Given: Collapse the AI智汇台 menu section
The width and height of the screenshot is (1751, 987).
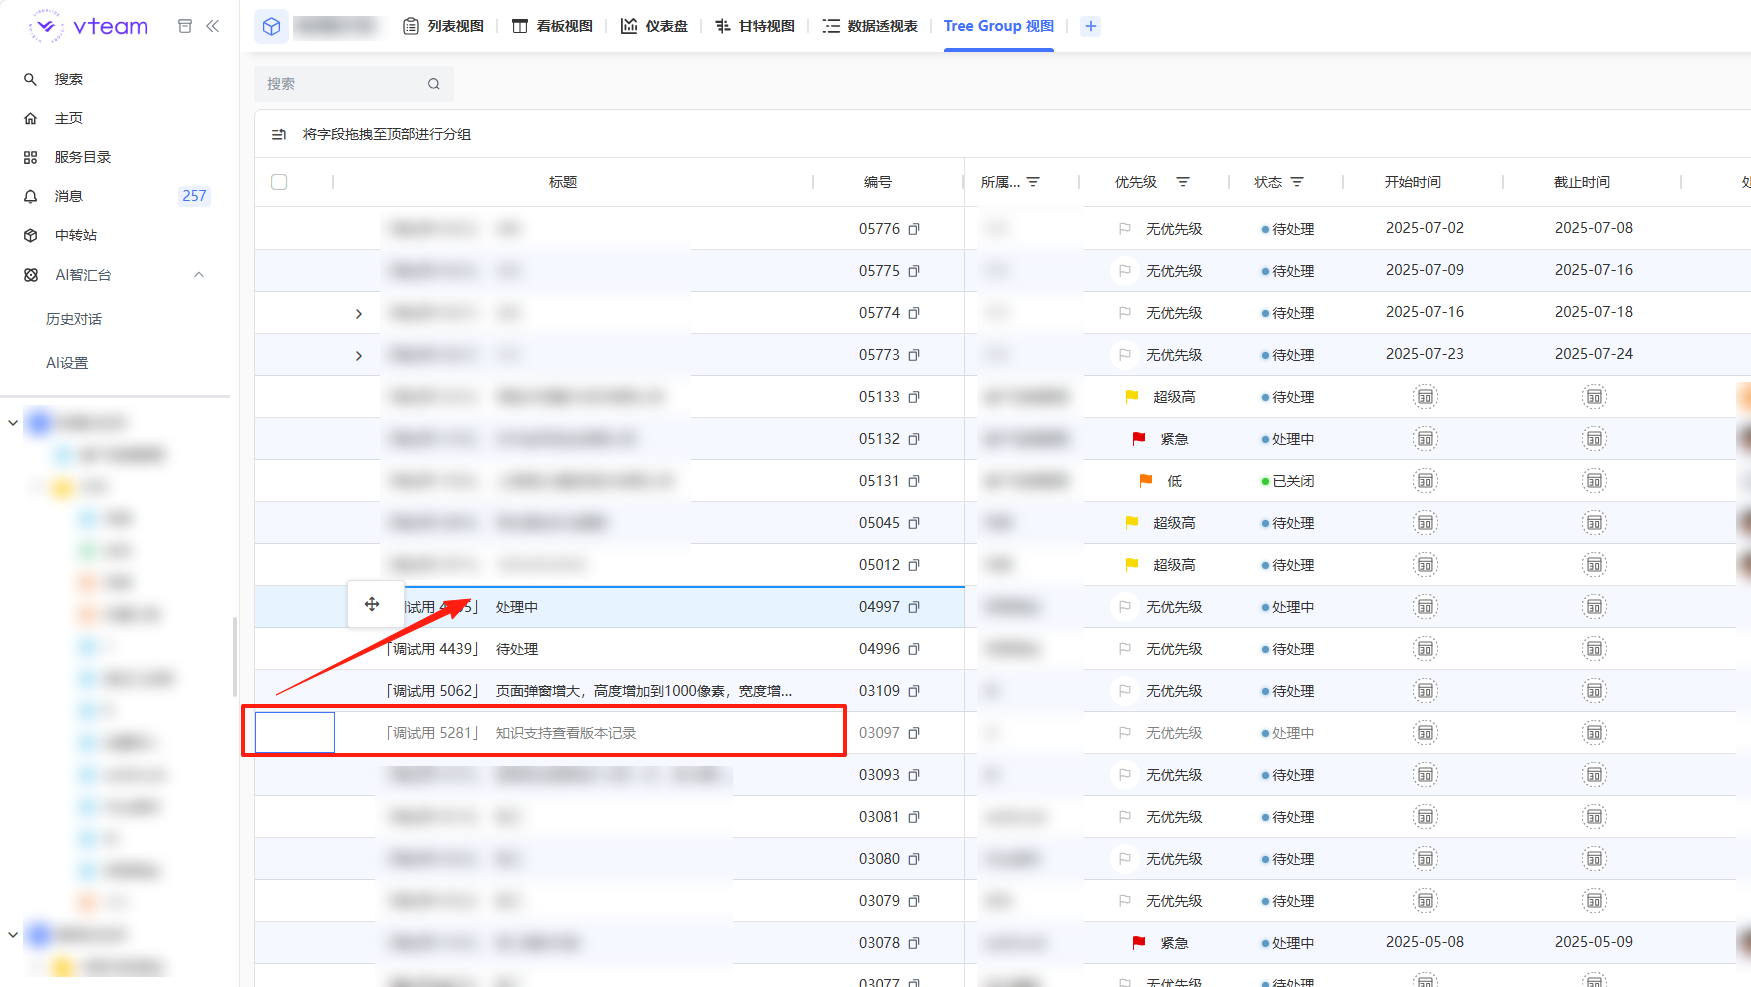Looking at the screenshot, I should (x=199, y=275).
